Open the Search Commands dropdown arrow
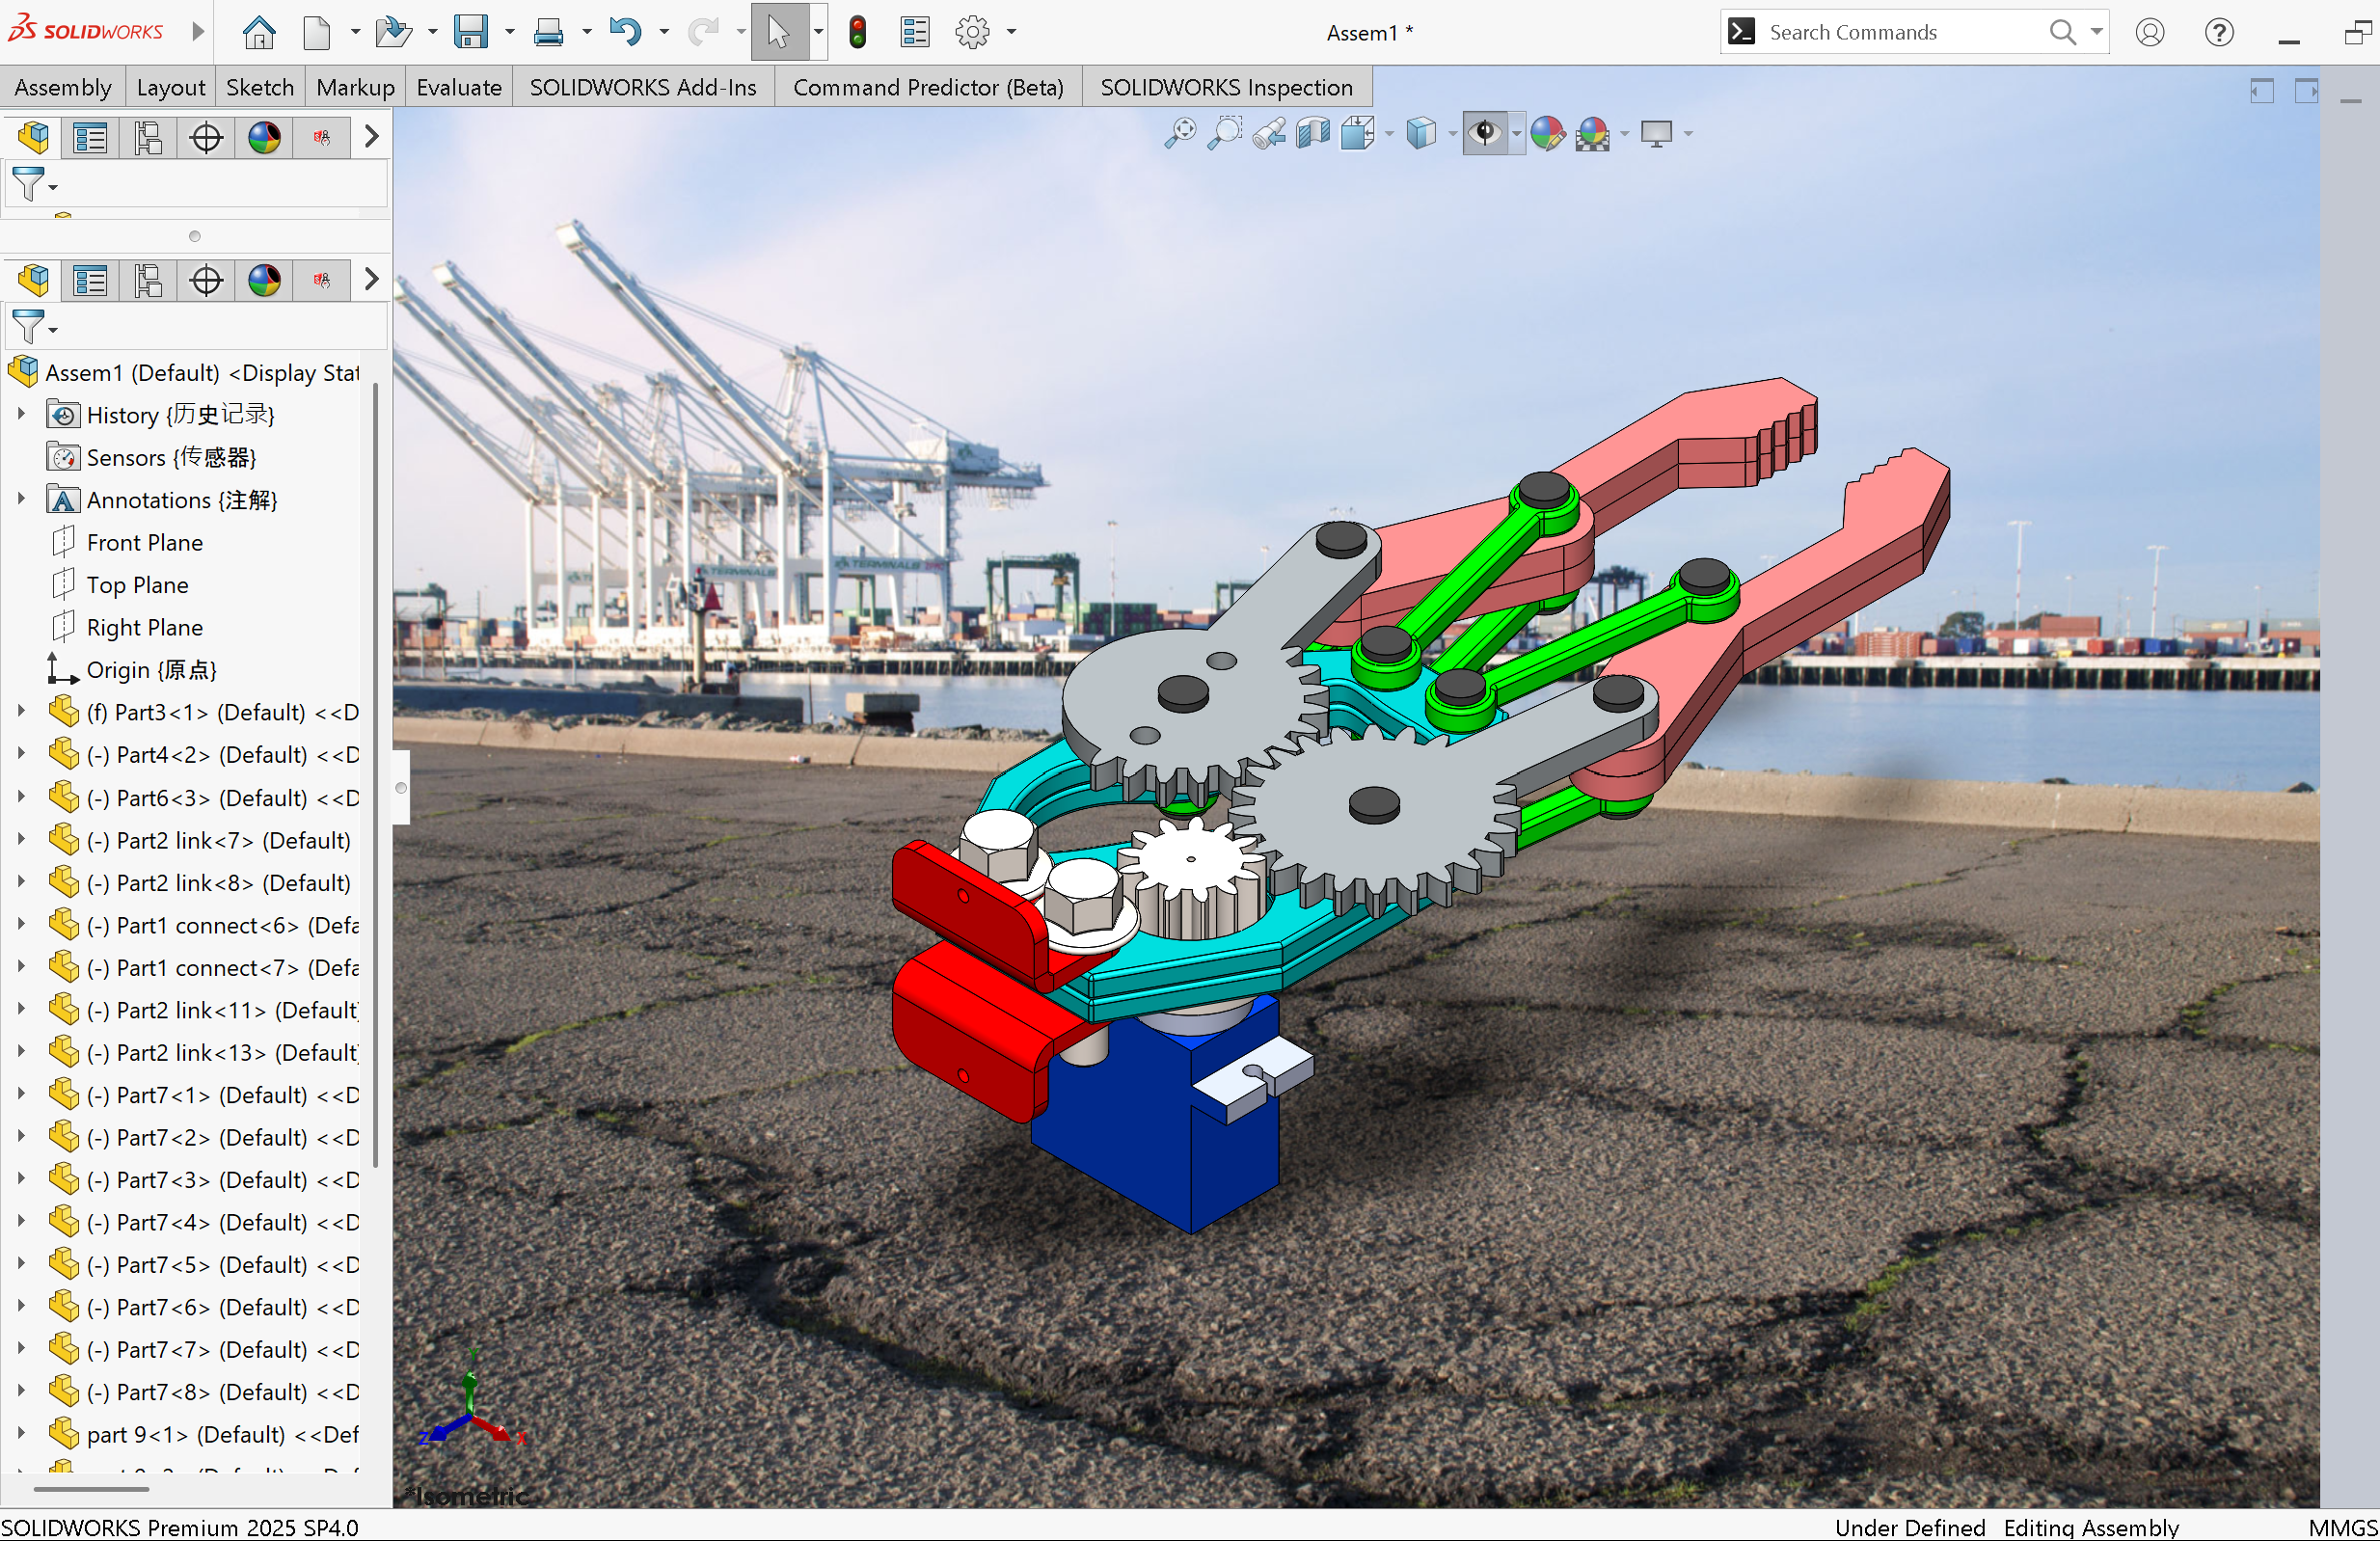The width and height of the screenshot is (2380, 1541). point(2097,32)
